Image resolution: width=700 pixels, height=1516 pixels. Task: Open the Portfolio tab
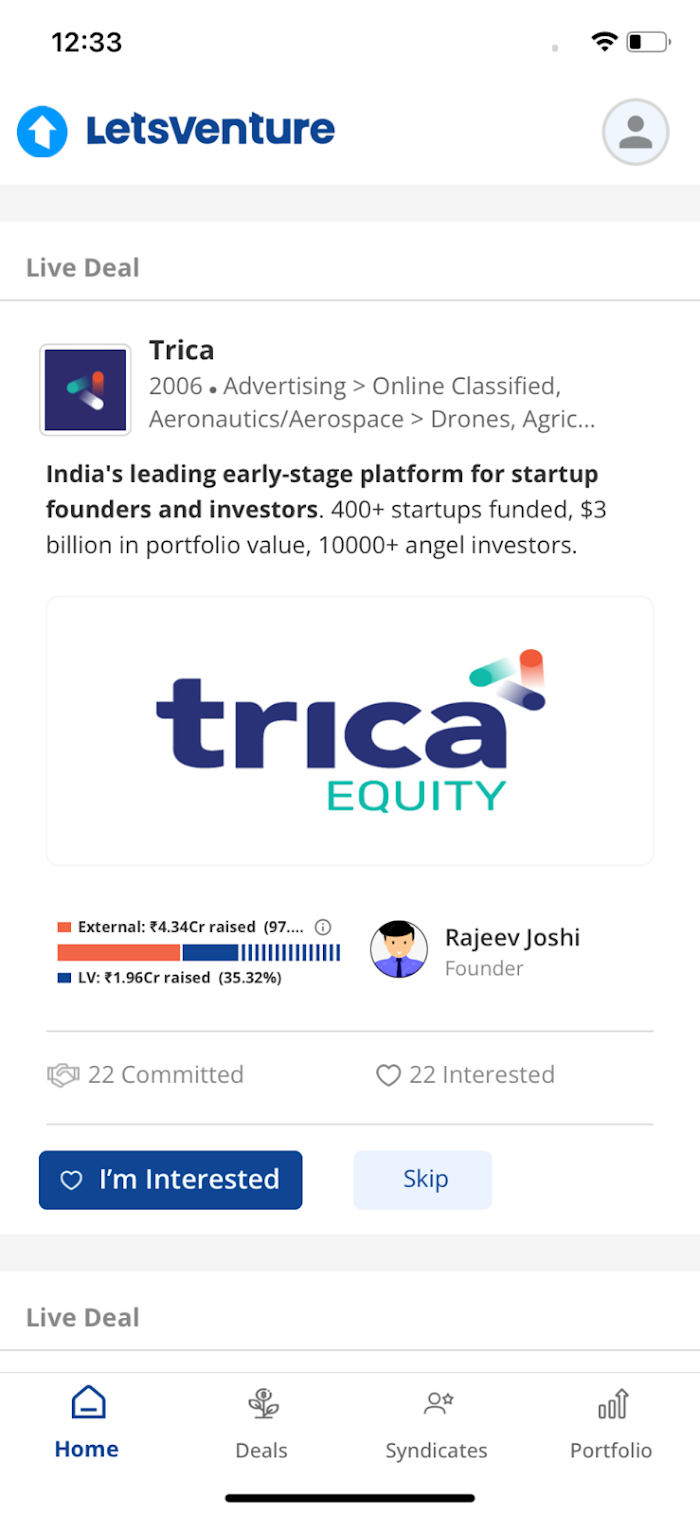611,1421
